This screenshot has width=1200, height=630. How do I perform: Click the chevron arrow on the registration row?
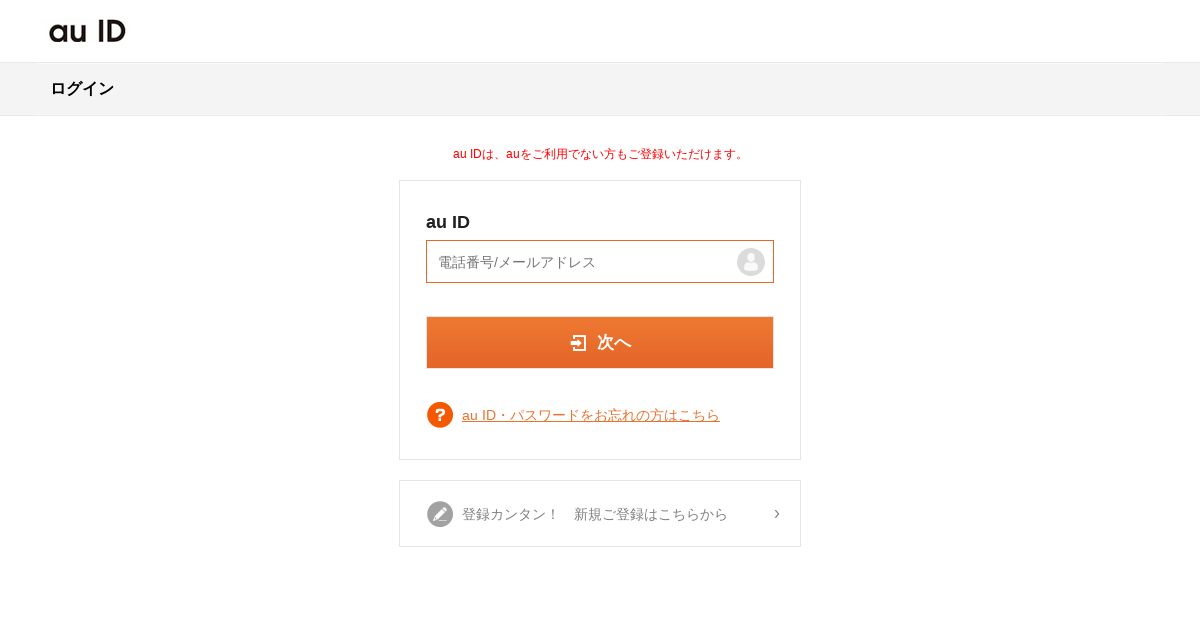(777, 513)
